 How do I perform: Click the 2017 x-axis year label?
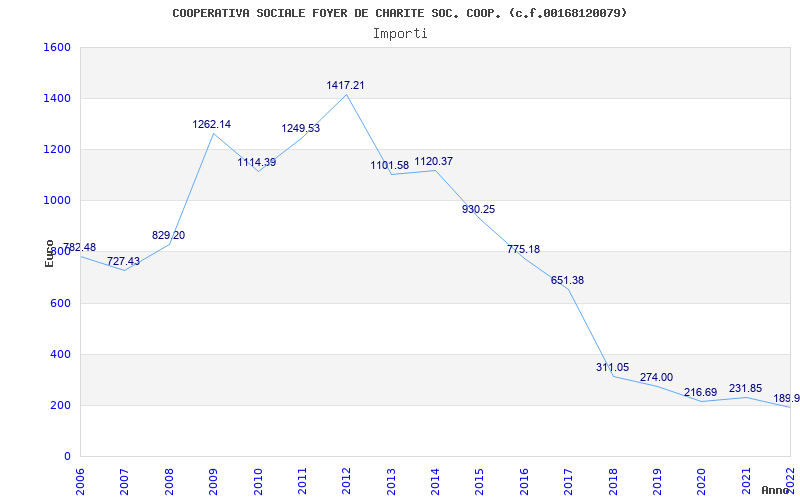coord(568,481)
